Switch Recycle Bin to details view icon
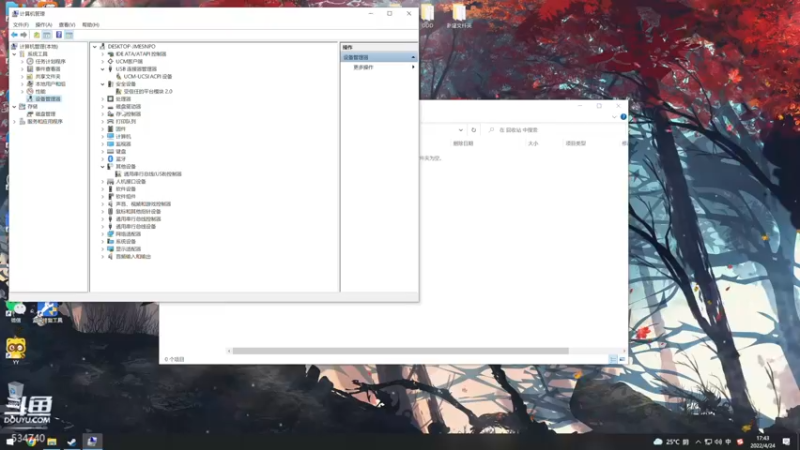 pos(613,359)
